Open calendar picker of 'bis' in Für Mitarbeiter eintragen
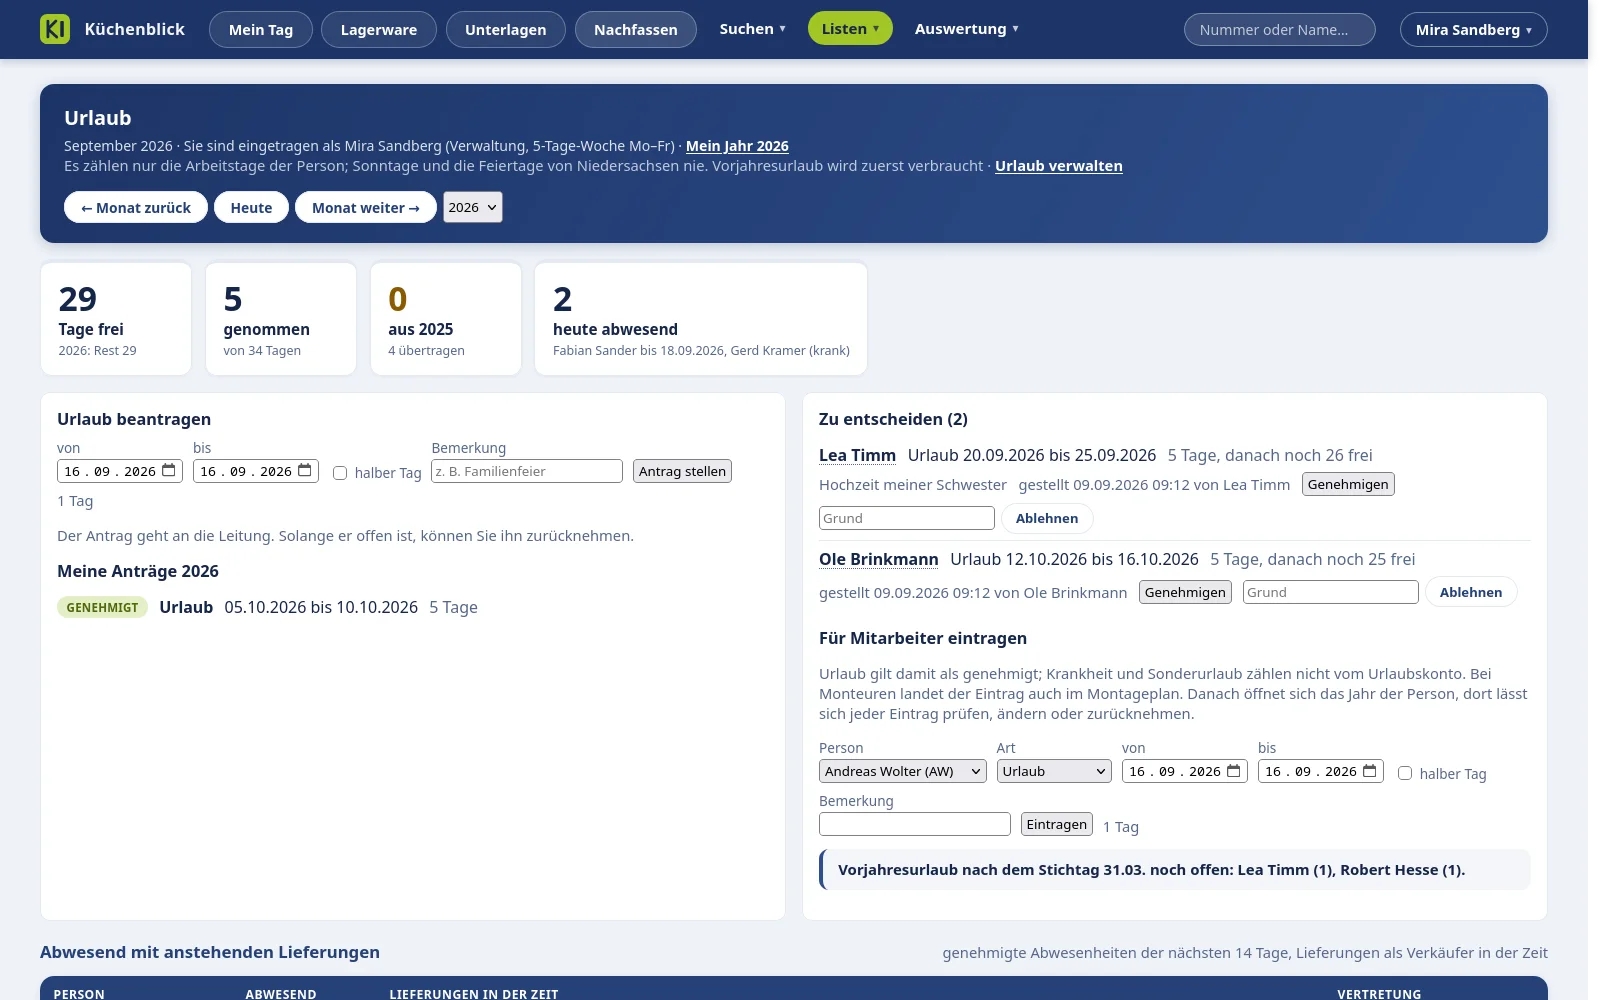This screenshot has height=1000, width=1600. click(1370, 771)
